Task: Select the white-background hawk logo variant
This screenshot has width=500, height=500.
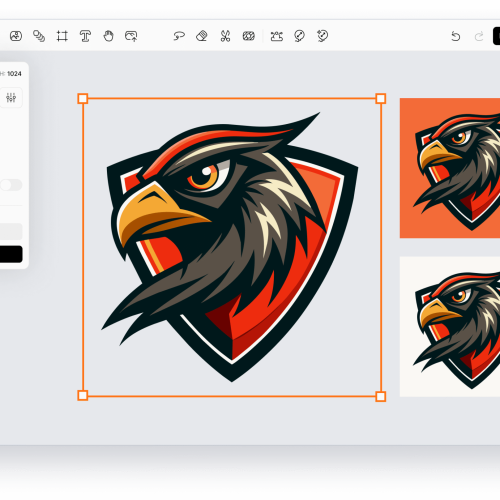Action: pos(450,327)
